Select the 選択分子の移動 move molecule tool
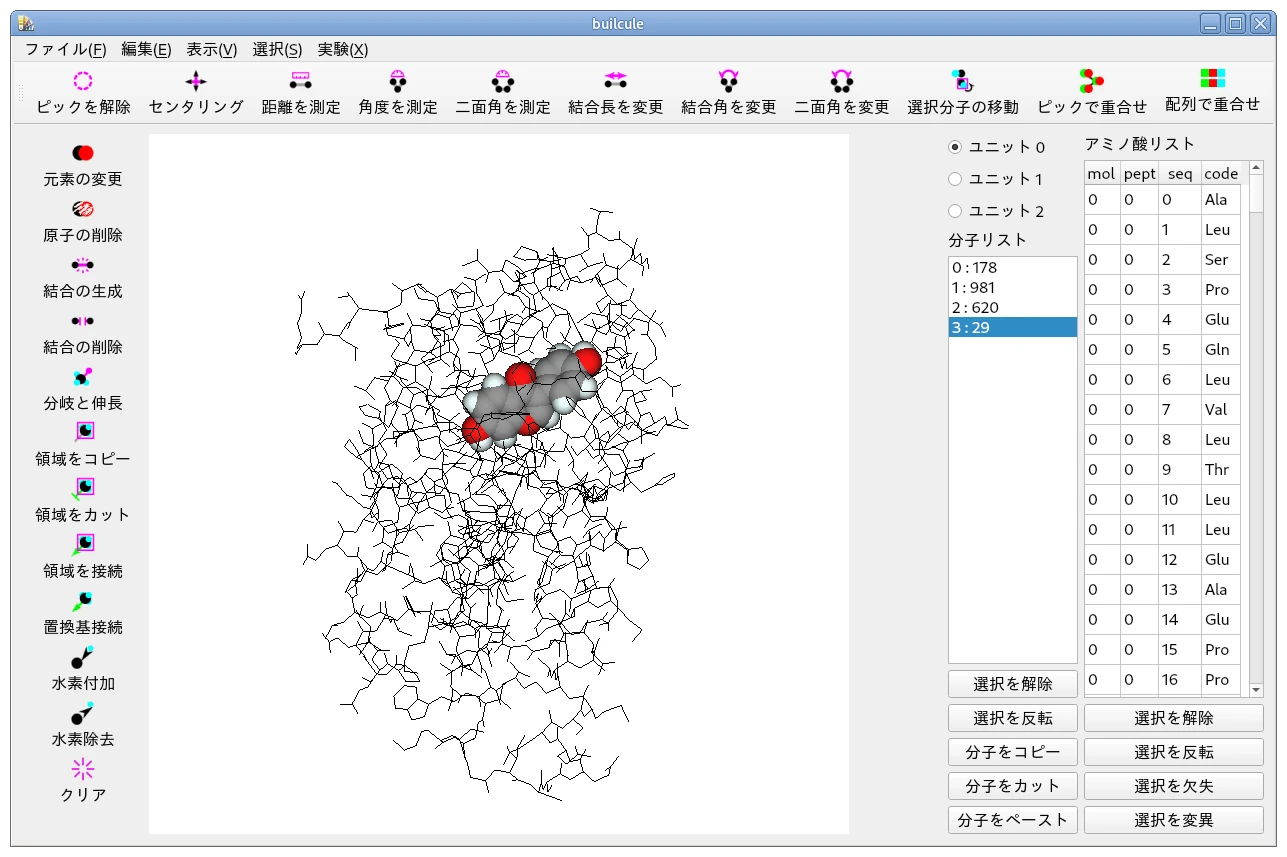Image resolution: width=1287 pixels, height=857 pixels. 962,82
